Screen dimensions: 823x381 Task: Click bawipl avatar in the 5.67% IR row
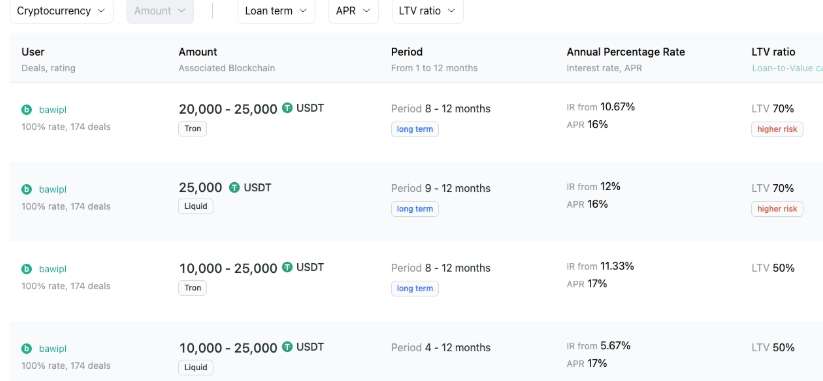coord(26,348)
